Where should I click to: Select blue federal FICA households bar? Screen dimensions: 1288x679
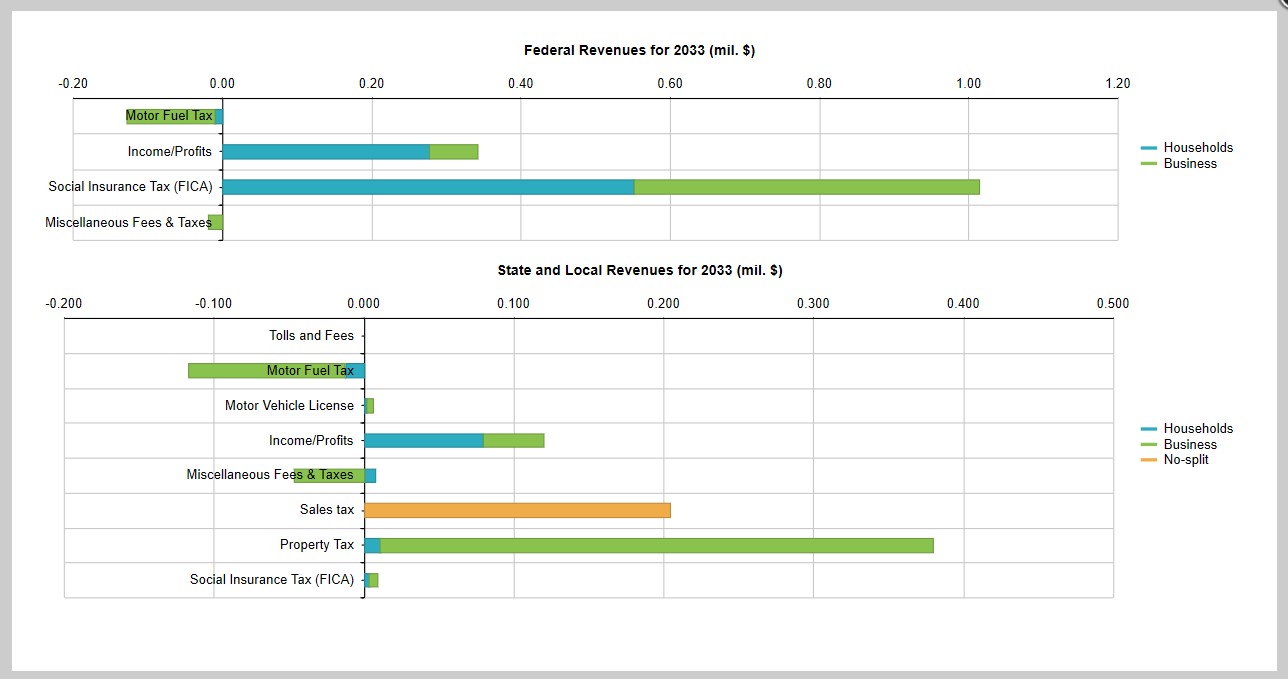coord(428,187)
